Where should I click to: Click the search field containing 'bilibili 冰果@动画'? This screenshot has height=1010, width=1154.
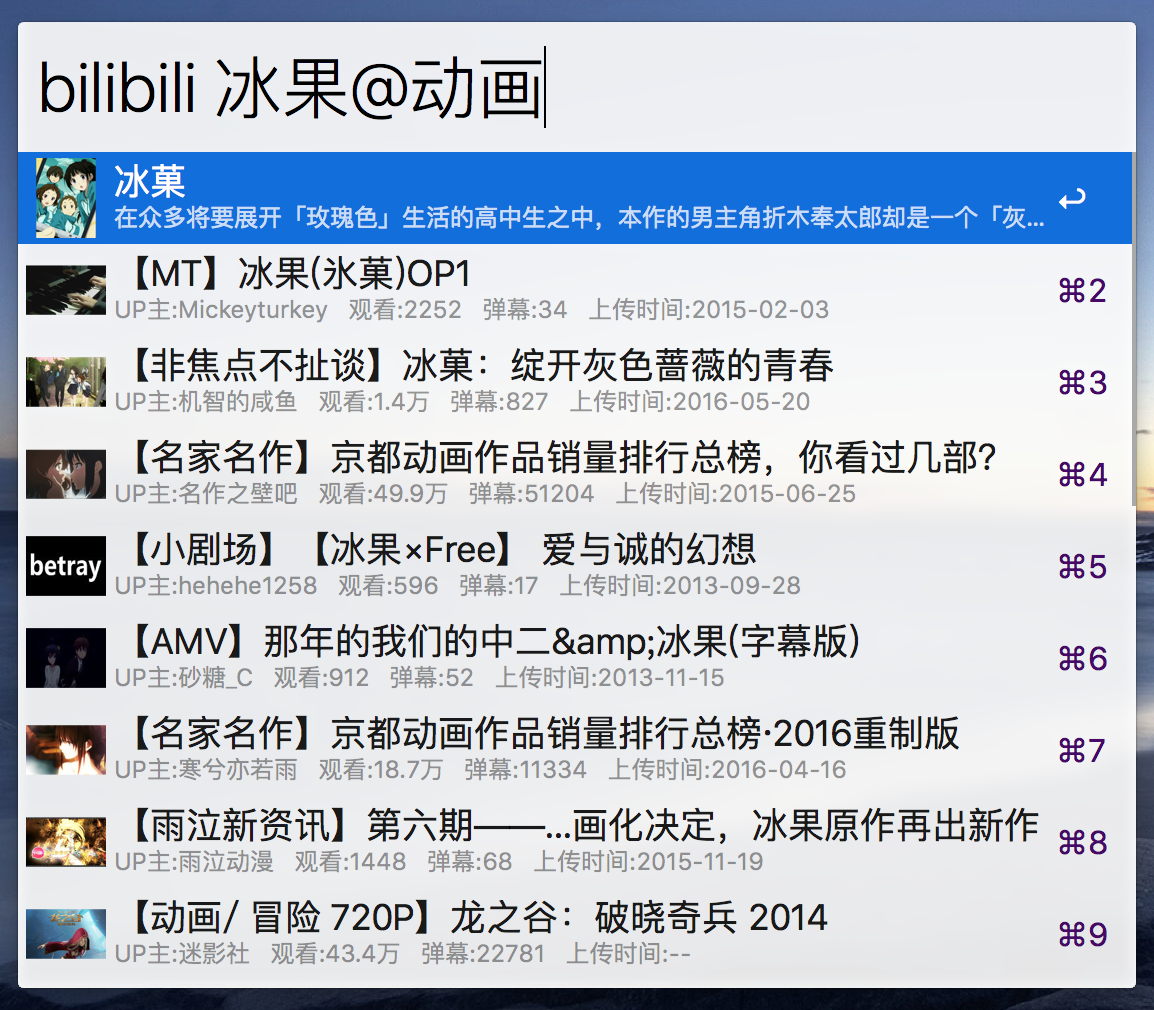[x=576, y=88]
